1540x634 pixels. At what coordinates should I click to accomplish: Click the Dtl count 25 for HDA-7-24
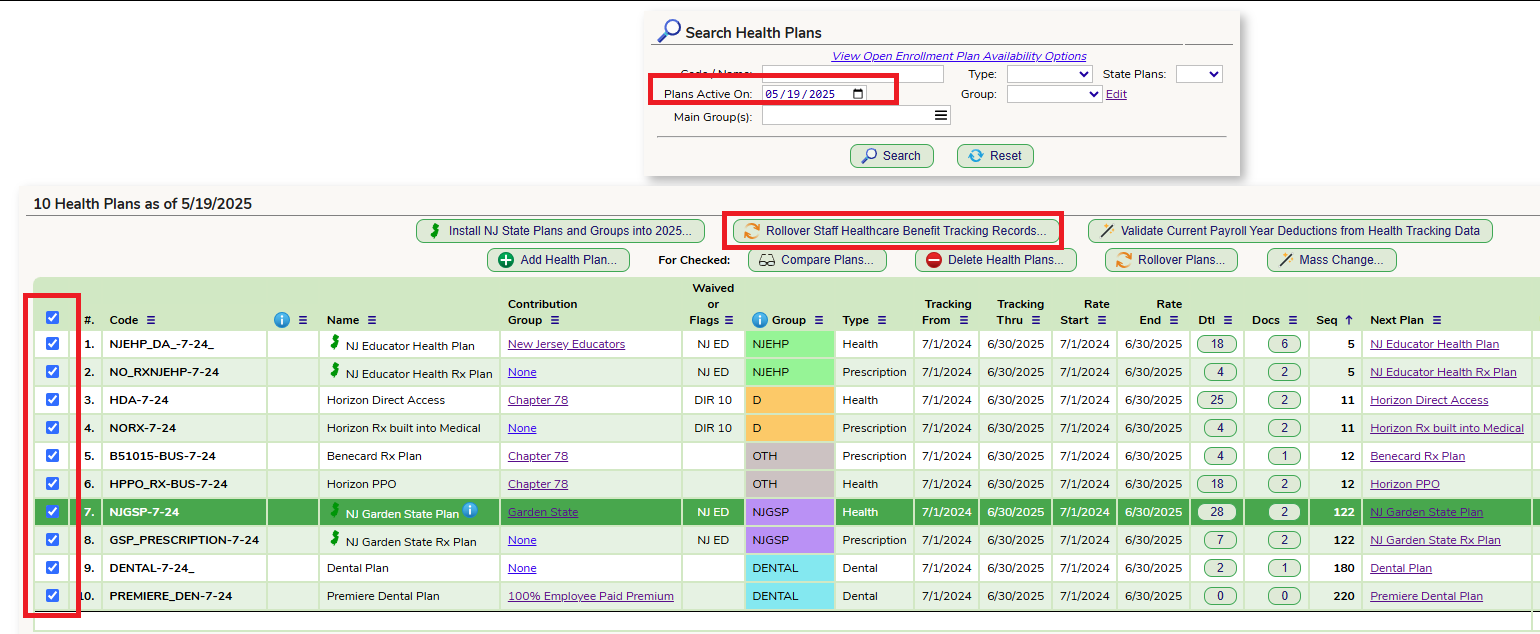(1217, 400)
